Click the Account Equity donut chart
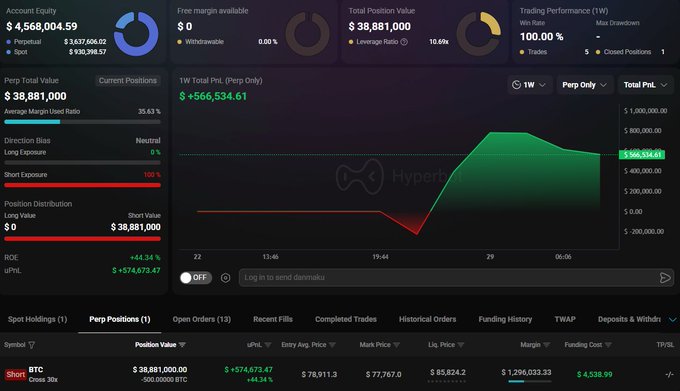The height and width of the screenshot is (391, 680). pos(136,34)
